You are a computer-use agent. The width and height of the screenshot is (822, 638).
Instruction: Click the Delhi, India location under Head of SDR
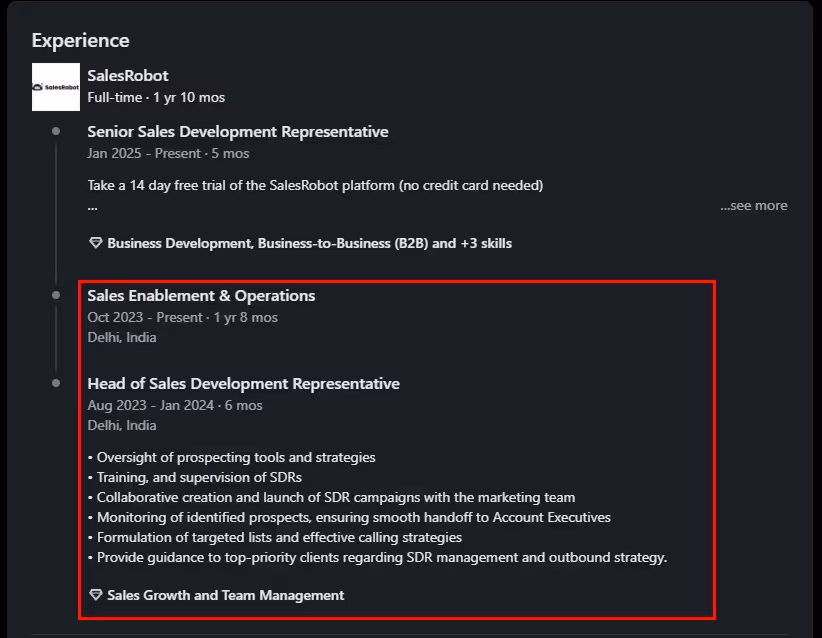(x=122, y=425)
